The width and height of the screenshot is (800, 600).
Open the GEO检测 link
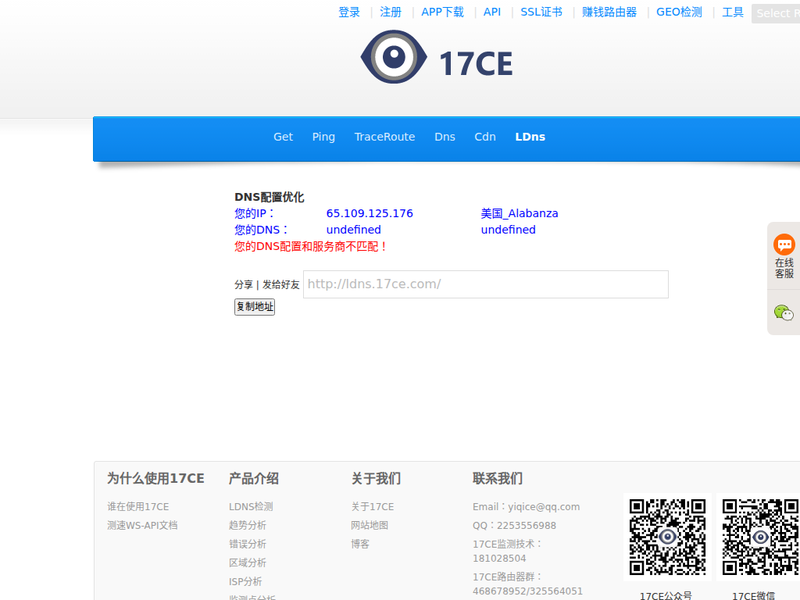coord(679,12)
